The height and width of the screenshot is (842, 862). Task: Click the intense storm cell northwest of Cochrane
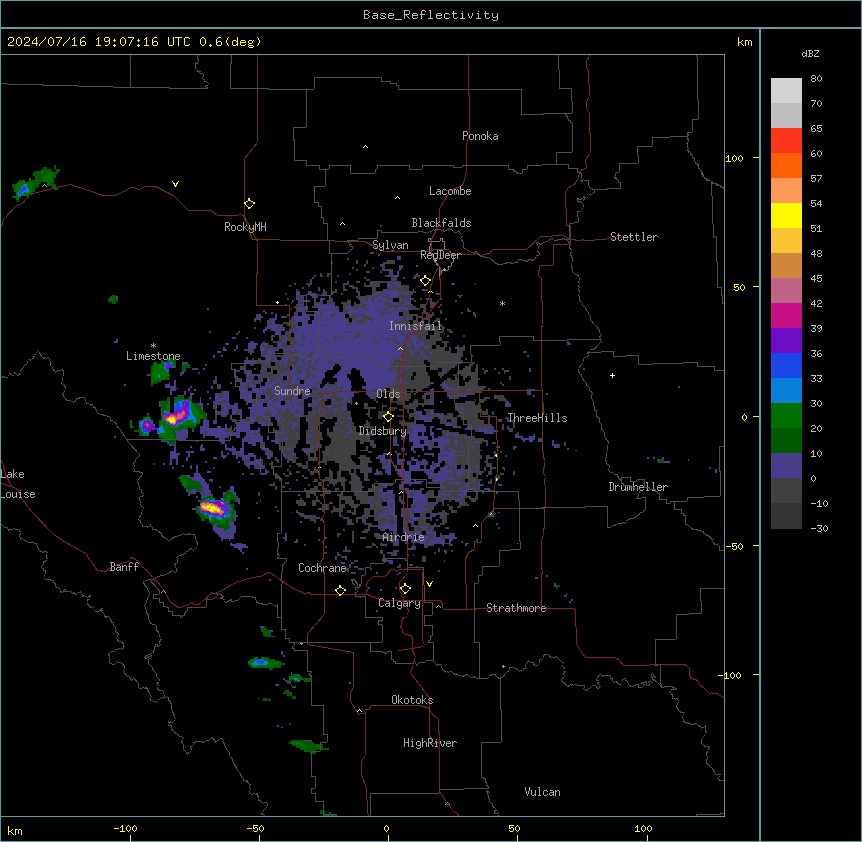(216, 508)
